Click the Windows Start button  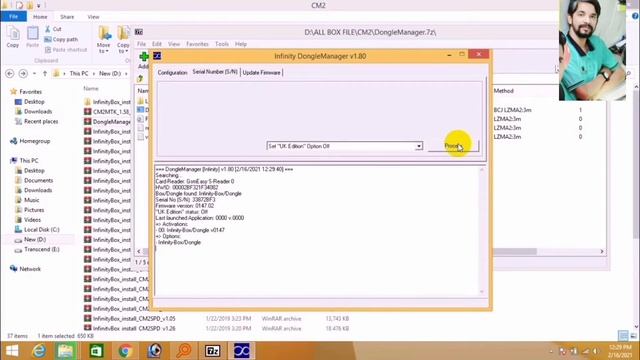click(12, 351)
